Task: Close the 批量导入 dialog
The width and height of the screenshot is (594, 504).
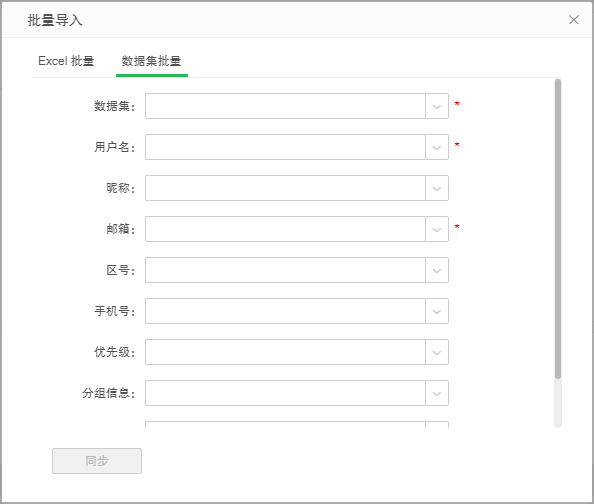Action: (574, 20)
